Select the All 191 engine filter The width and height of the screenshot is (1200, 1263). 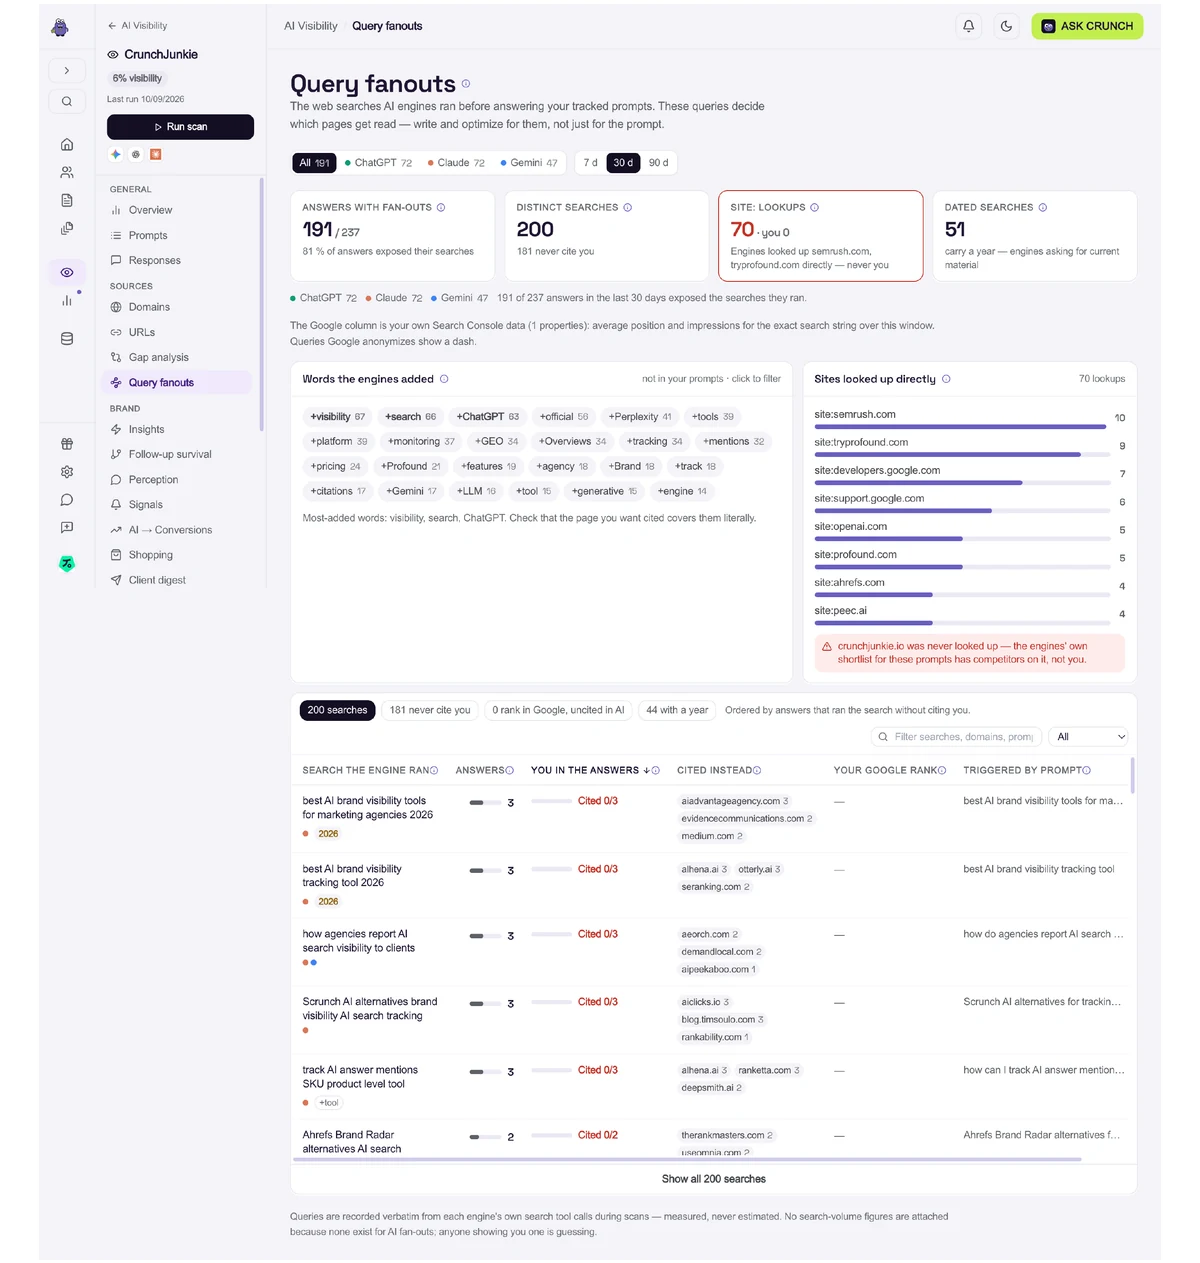coord(314,163)
